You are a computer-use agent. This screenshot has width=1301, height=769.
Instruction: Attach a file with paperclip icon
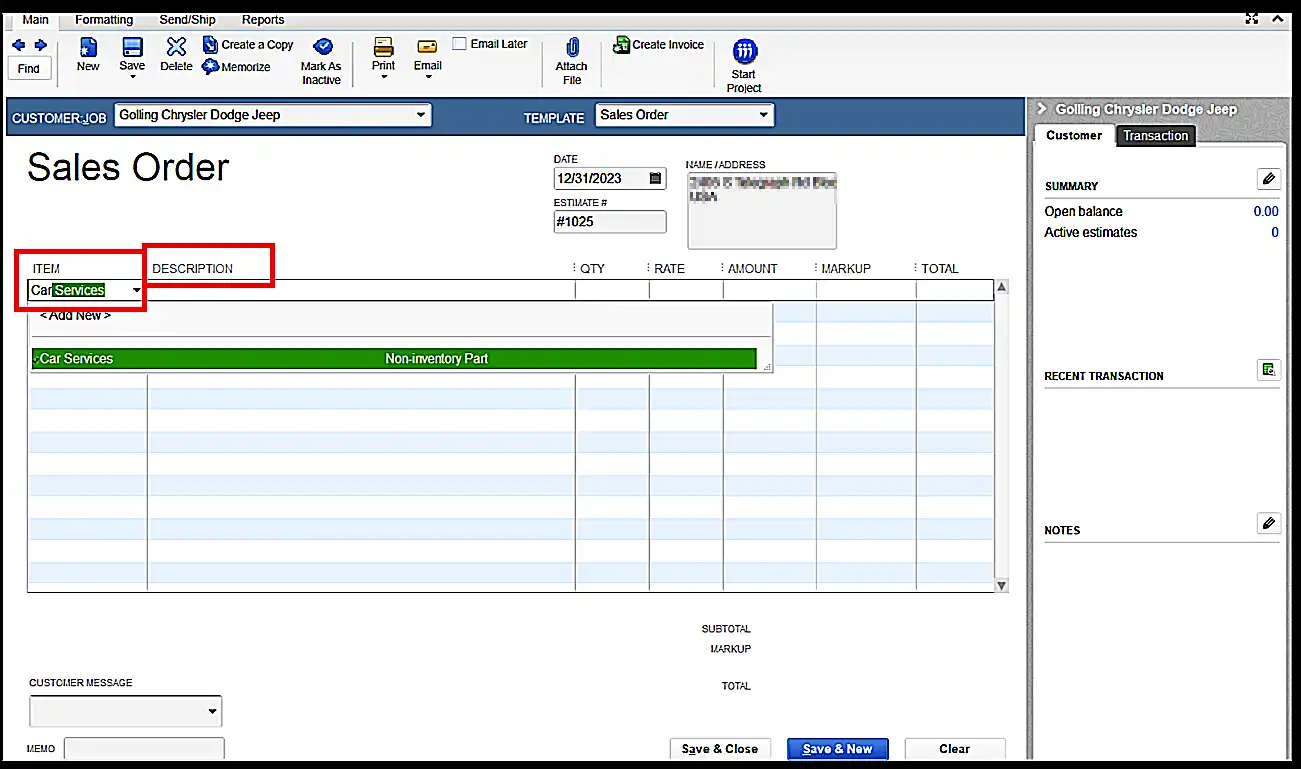click(572, 61)
